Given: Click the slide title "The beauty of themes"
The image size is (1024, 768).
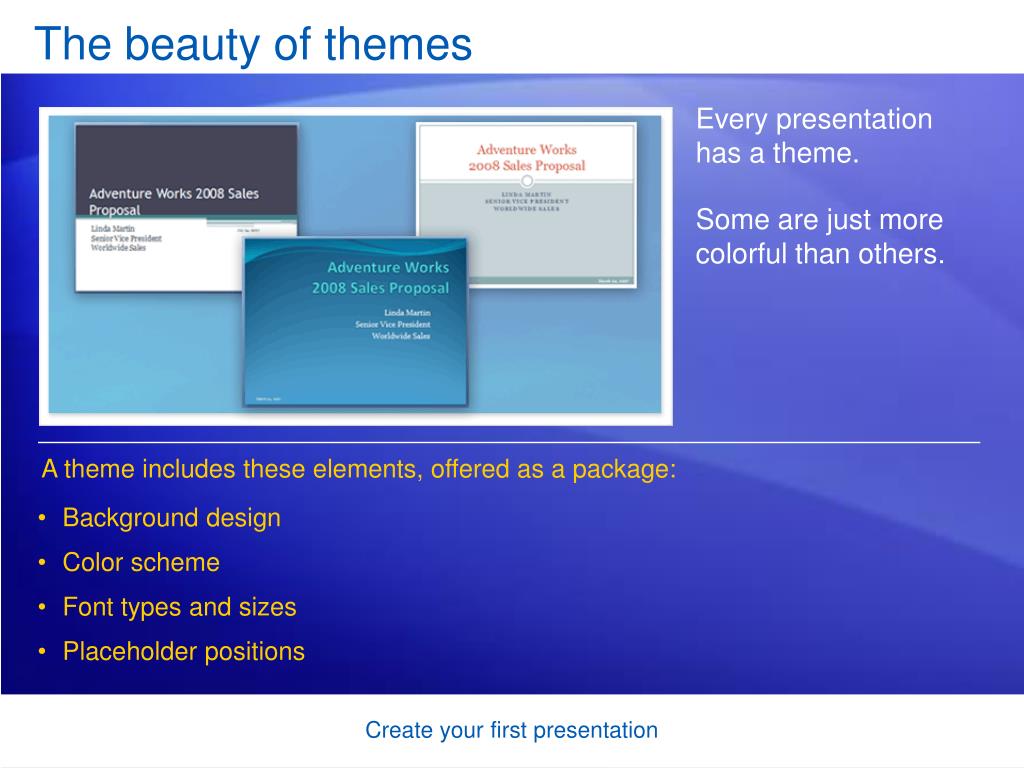Looking at the screenshot, I should point(253,44).
